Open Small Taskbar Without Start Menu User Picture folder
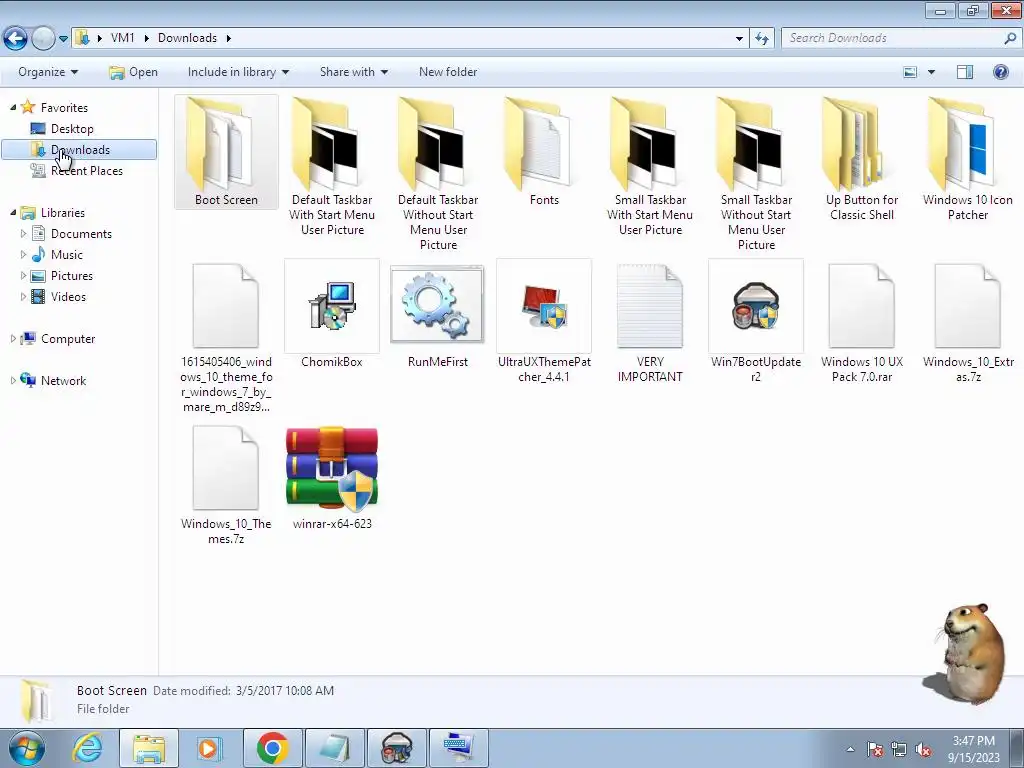 (x=756, y=174)
